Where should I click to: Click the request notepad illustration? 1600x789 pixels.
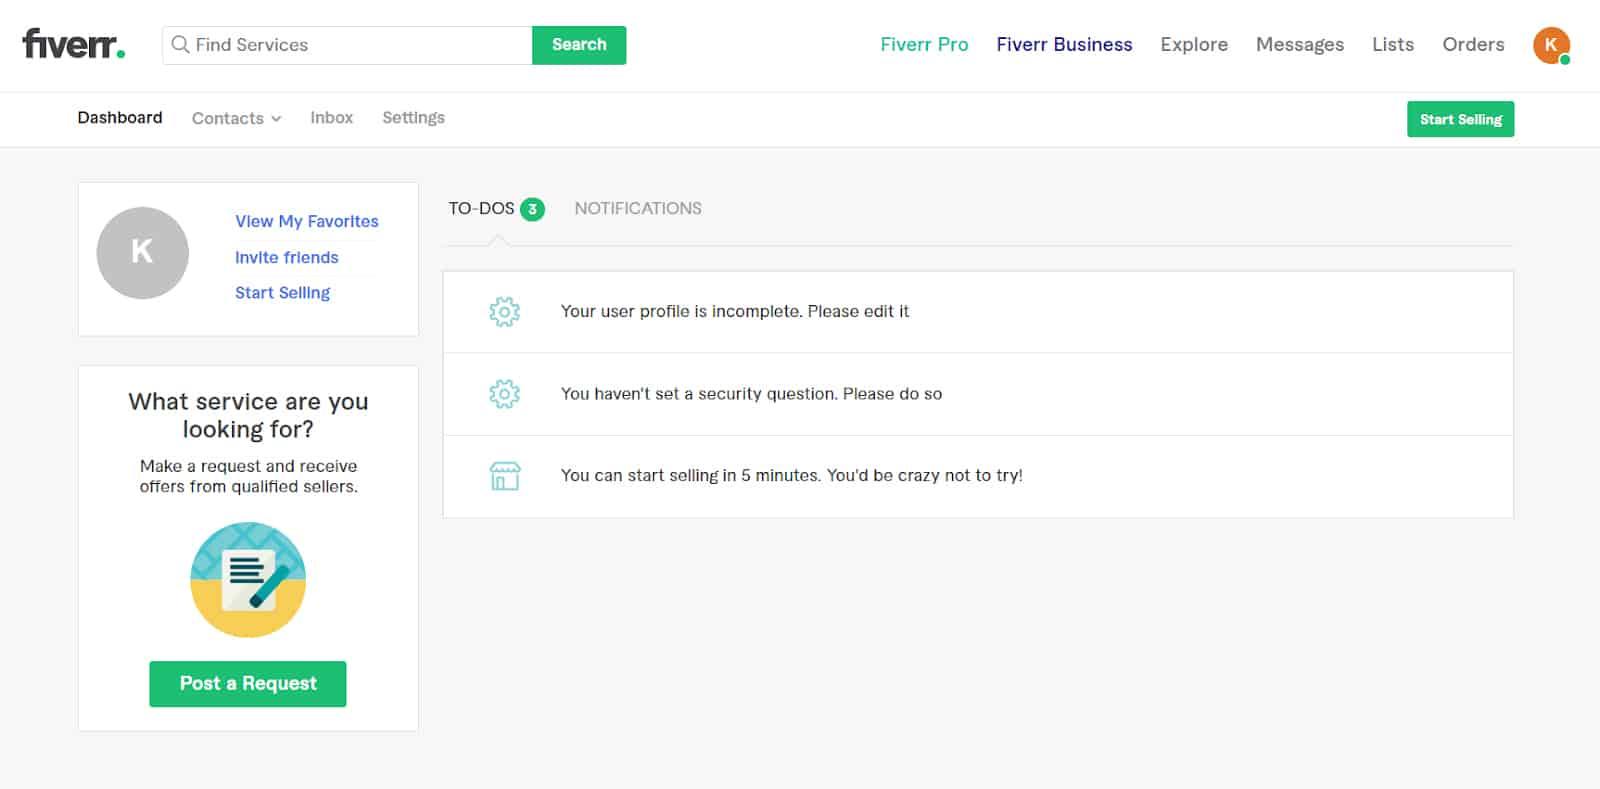[x=248, y=580]
